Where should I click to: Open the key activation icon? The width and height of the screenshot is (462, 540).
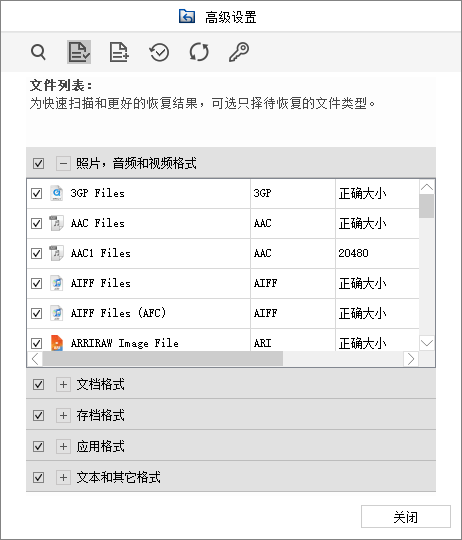pyautogui.click(x=239, y=52)
